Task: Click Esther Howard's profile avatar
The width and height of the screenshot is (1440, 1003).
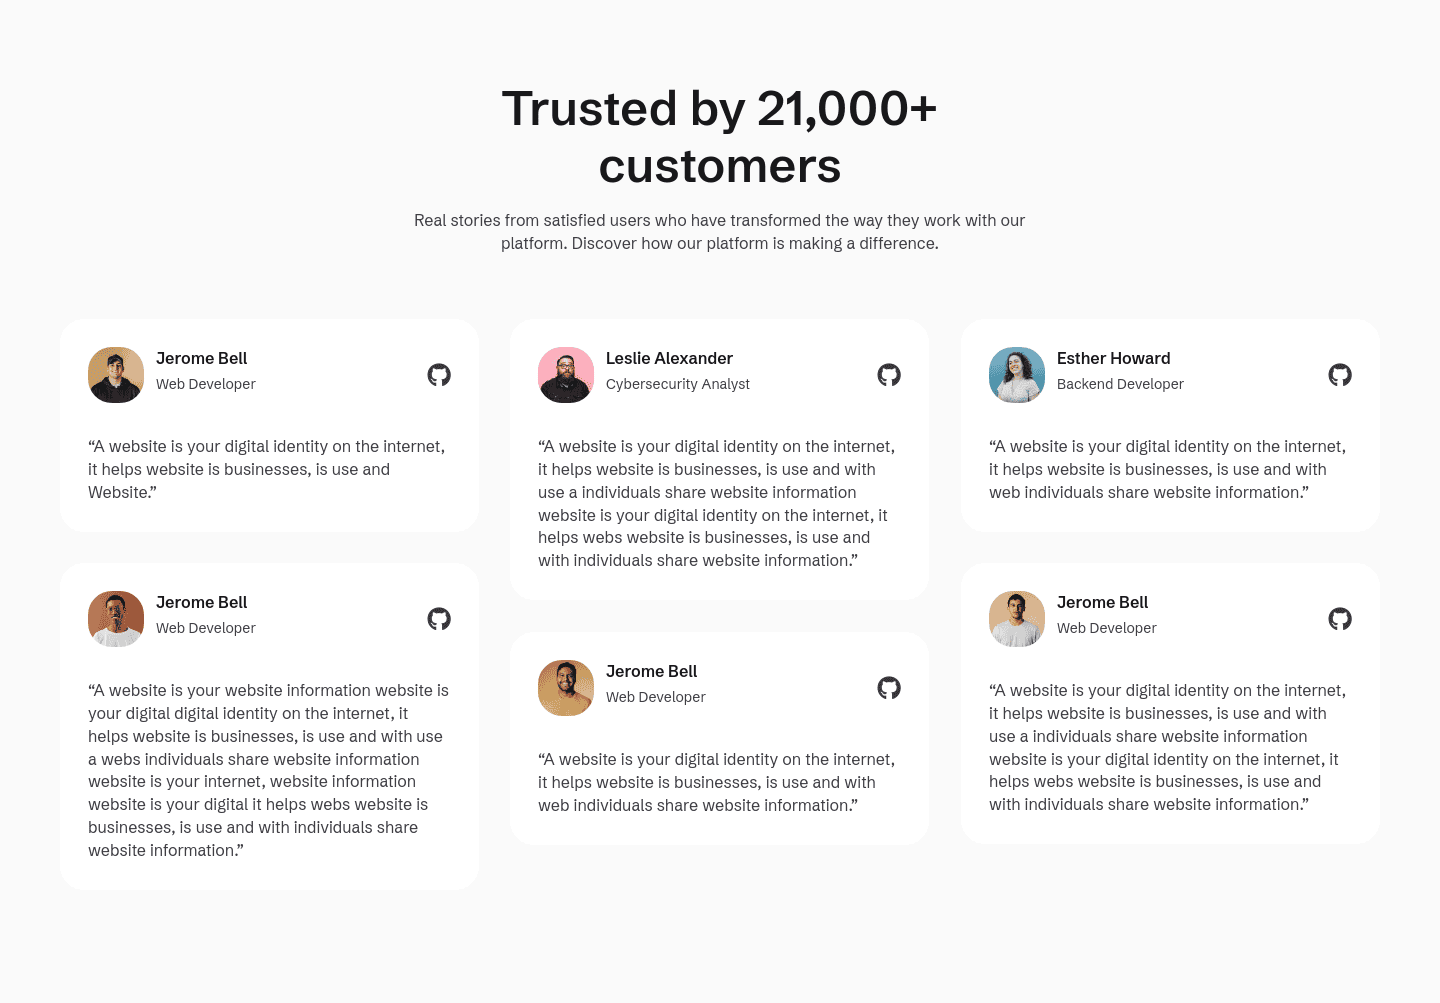Action: (x=1017, y=375)
